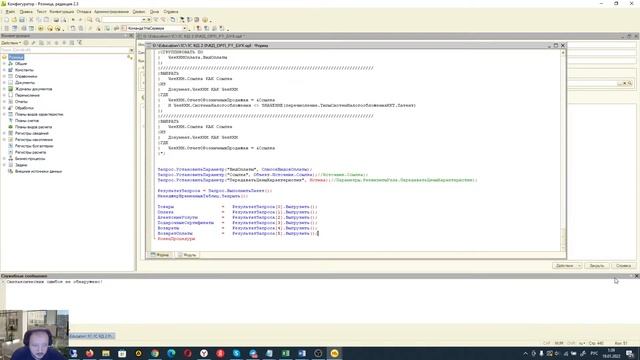The height and width of the screenshot is (360, 640).
Task: Click the Chrome taskbar icon
Action: (x=155, y=353)
